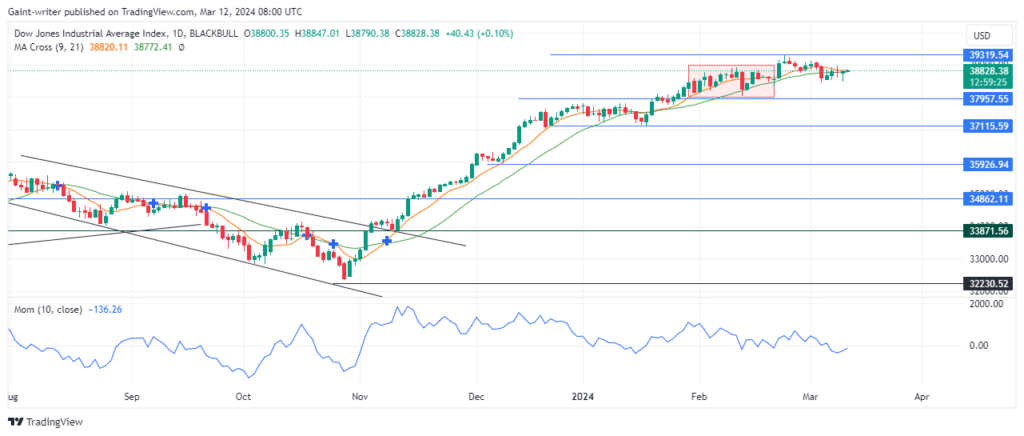This screenshot has height=436, width=1024.
Task: Click the close price C38828.38 in the header
Action: (x=418, y=33)
